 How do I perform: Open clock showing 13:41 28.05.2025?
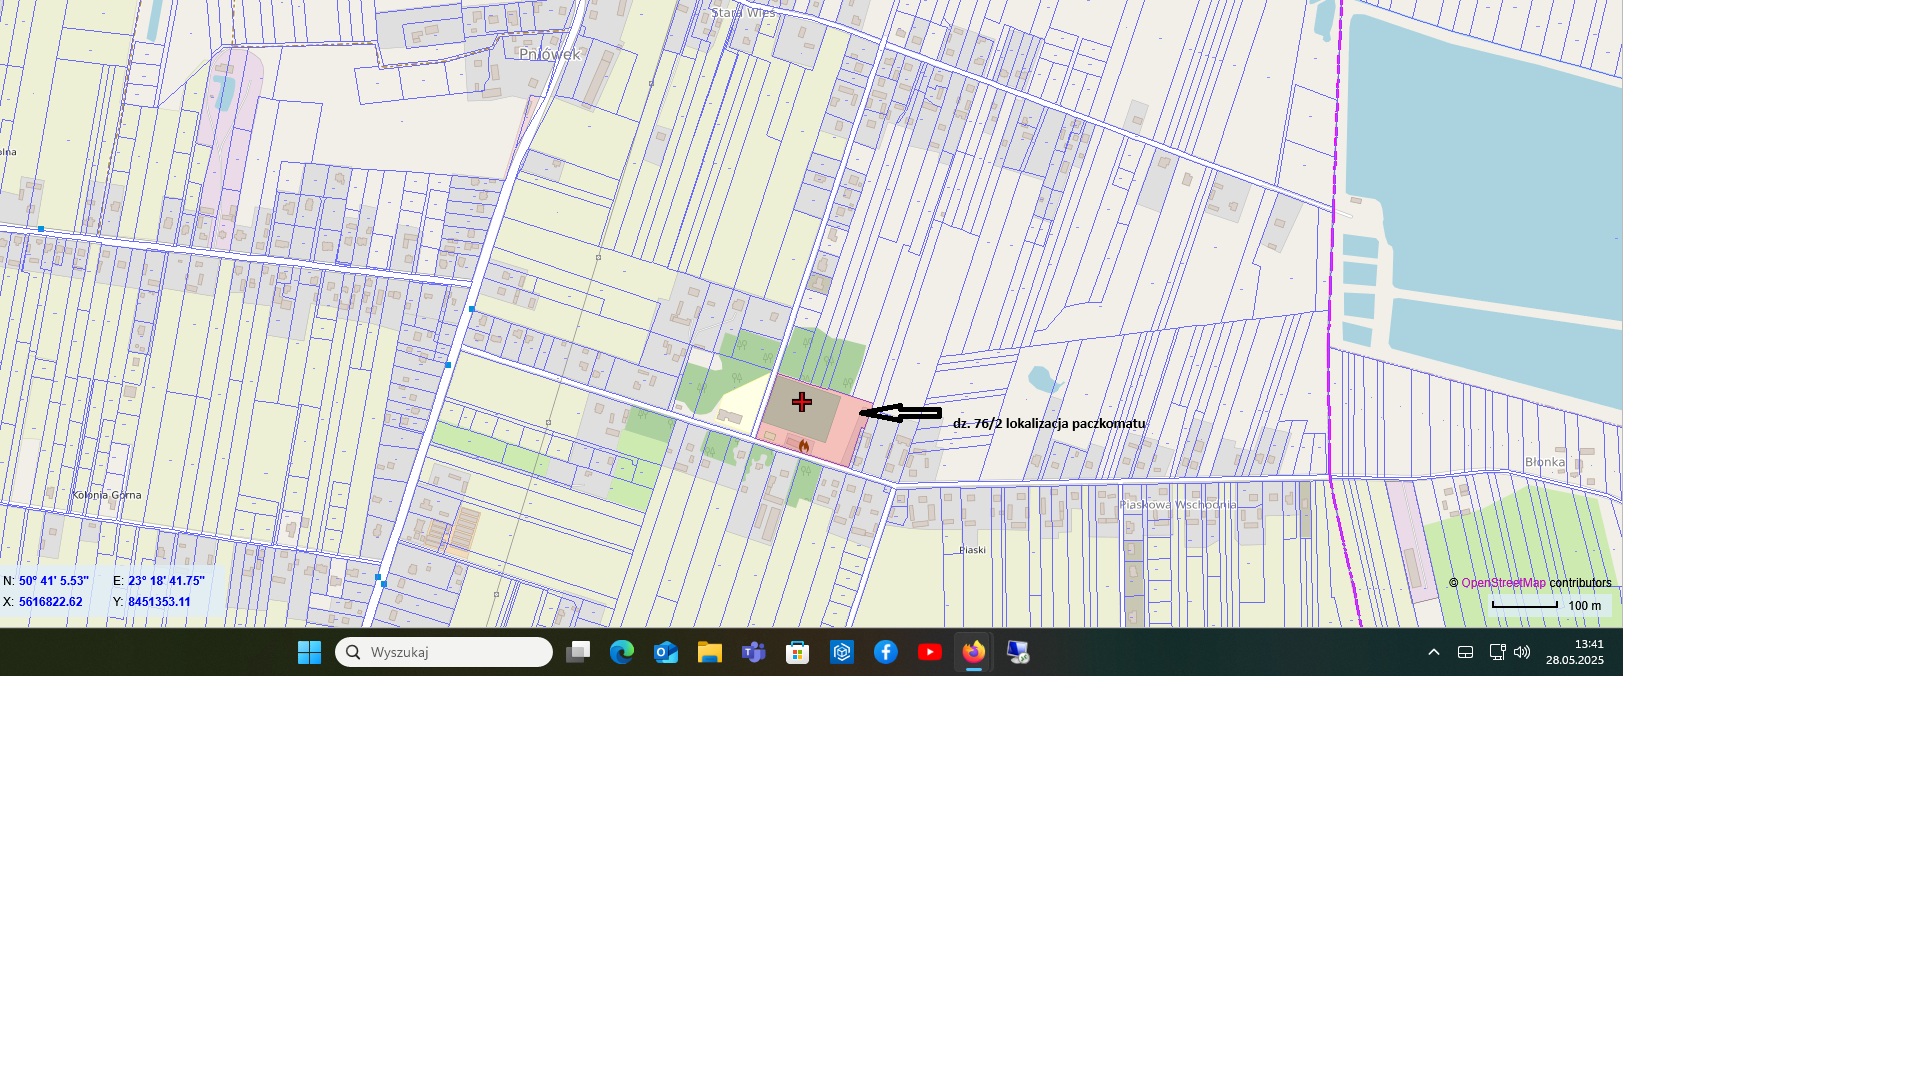[x=1575, y=653]
